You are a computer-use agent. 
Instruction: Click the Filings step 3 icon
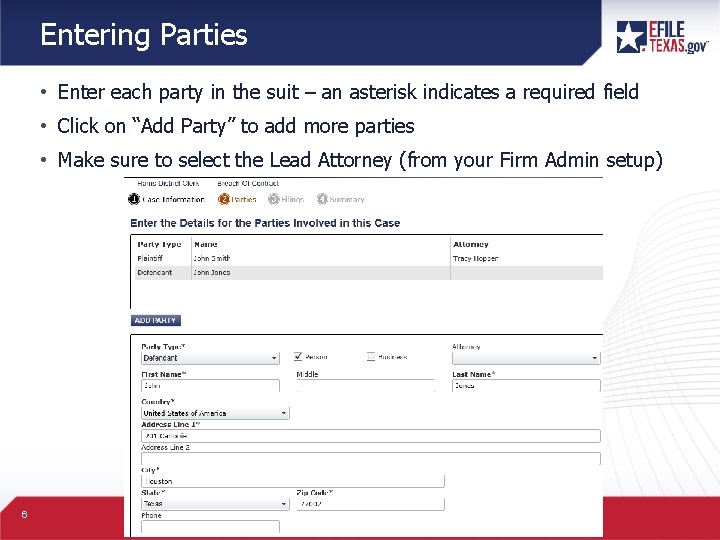coord(273,199)
